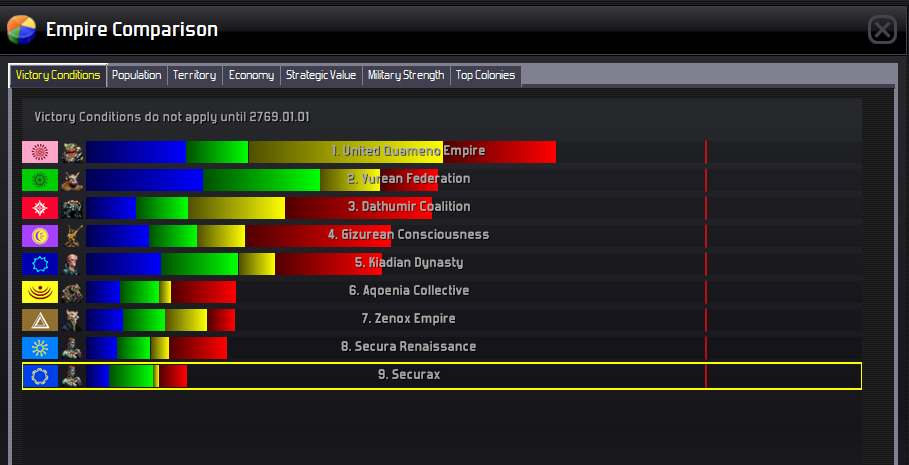Click the Kiadian Dynasty blue flag

40,264
